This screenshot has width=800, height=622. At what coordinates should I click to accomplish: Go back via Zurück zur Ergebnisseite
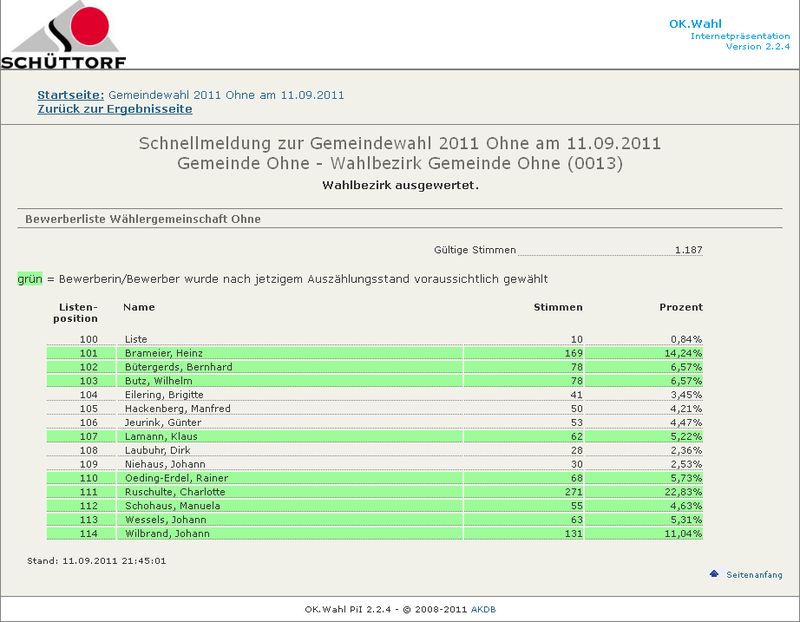pos(114,108)
